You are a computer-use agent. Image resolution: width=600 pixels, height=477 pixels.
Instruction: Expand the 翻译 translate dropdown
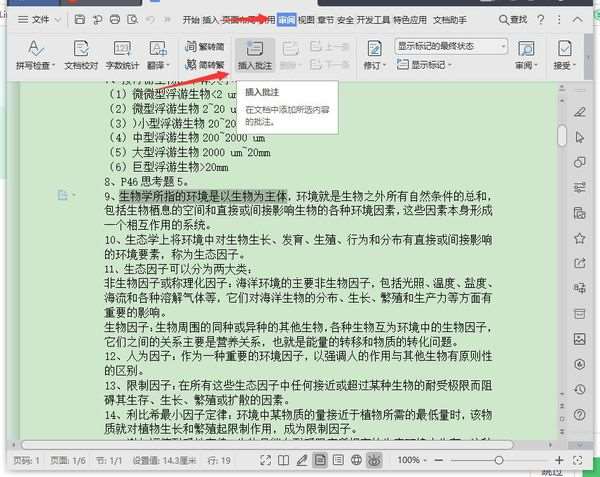tap(158, 55)
